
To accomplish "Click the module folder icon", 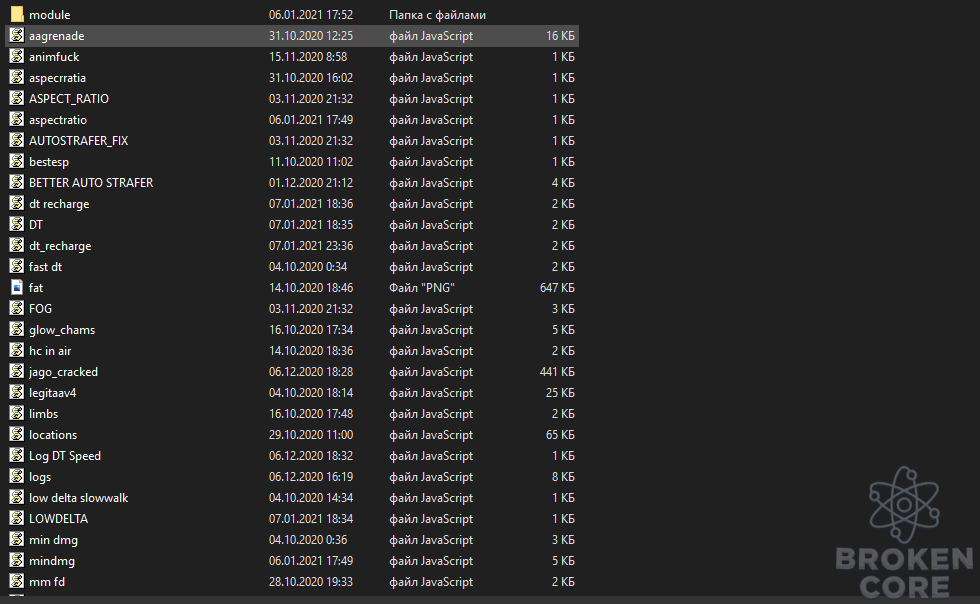I will 17,14.
